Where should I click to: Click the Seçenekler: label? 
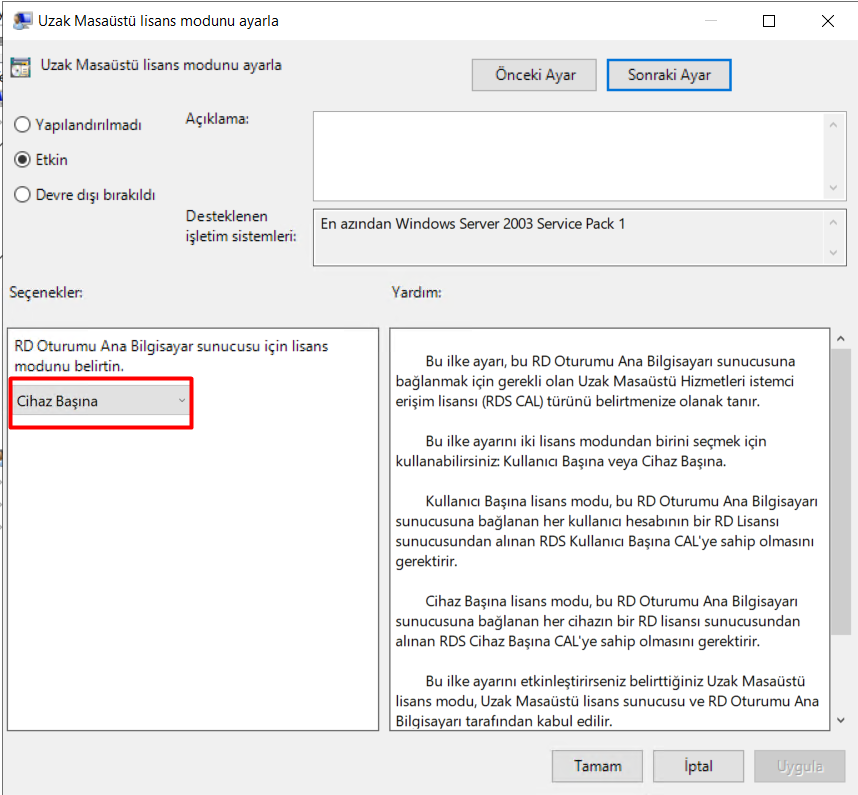coord(46,293)
